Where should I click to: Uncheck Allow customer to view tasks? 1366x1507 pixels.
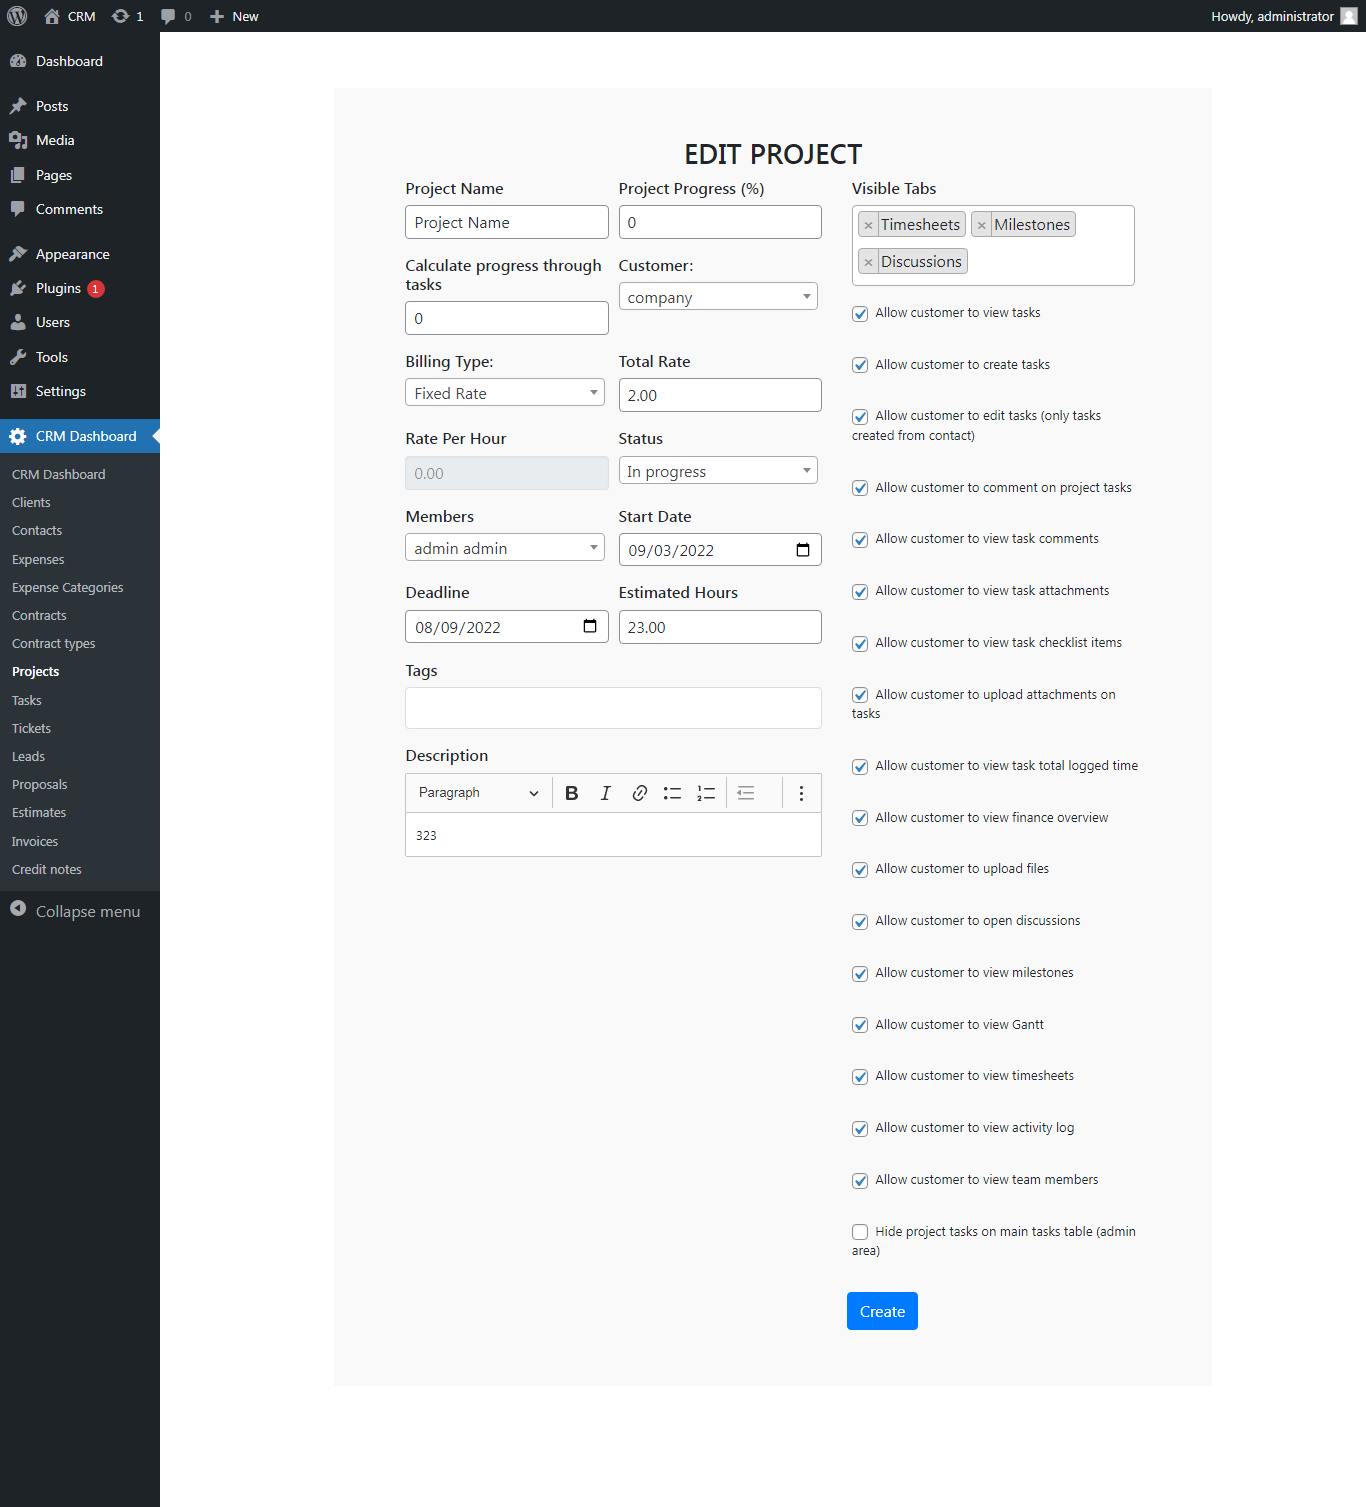860,314
